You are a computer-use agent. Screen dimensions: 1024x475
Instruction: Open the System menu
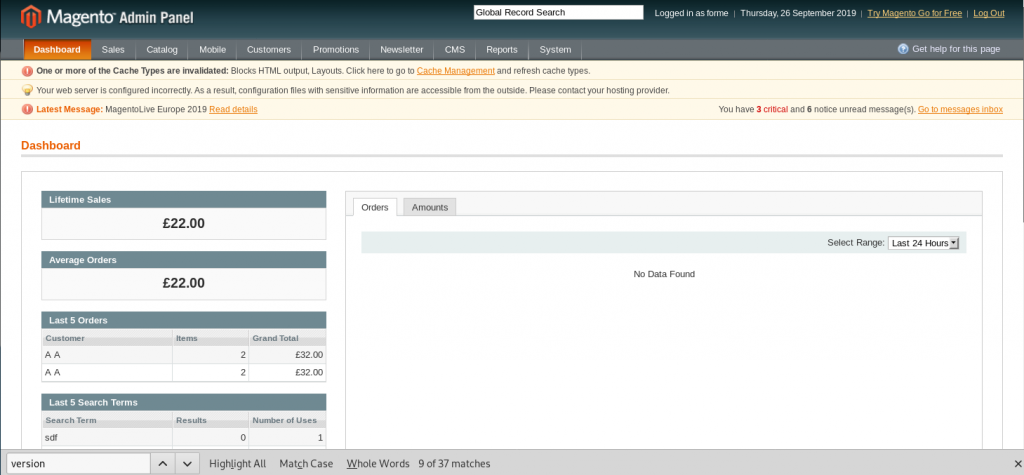[555, 50]
